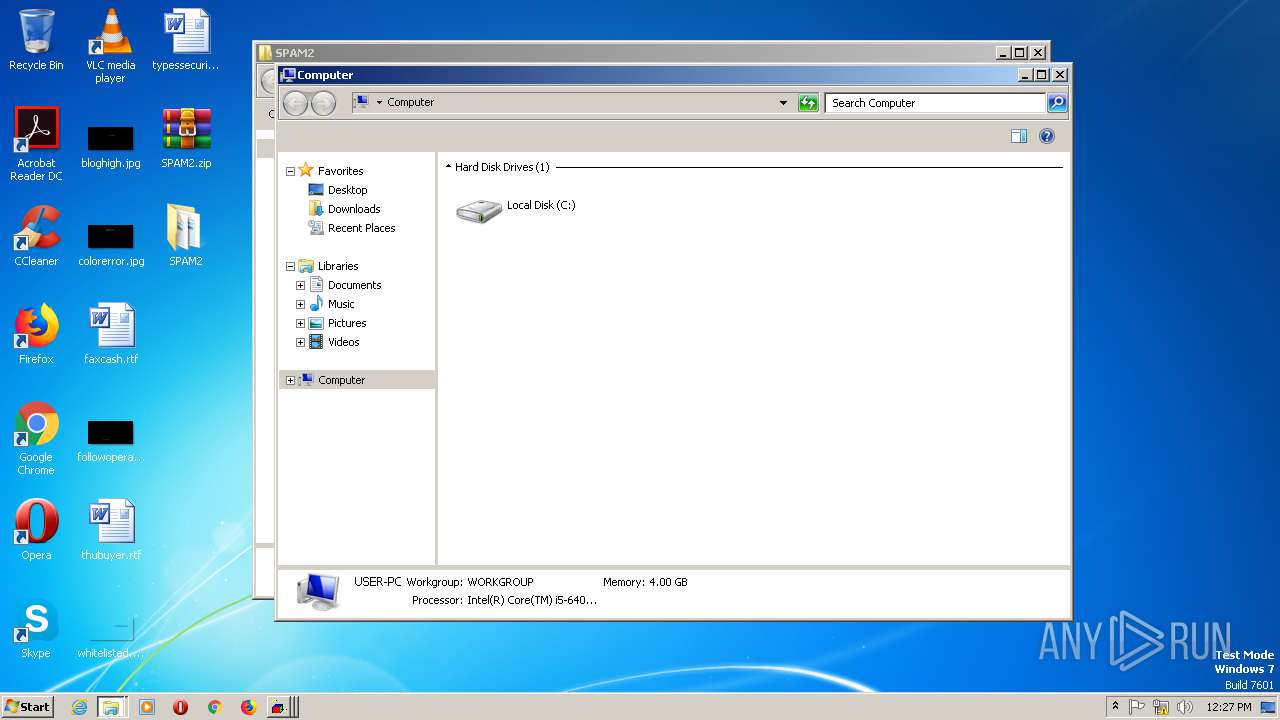
Task: Open the Action Center flag icon
Action: tap(1137, 707)
